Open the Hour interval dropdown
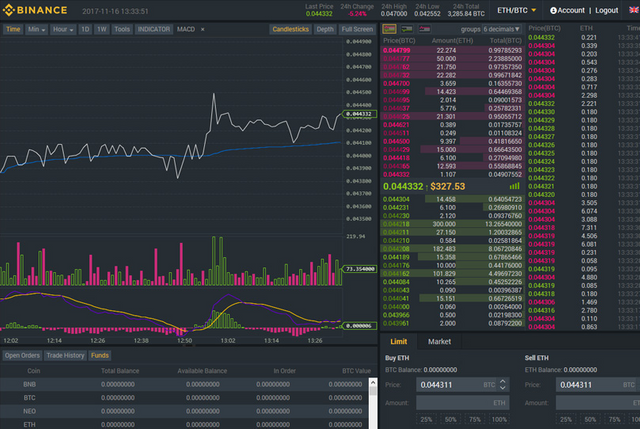640x429 pixels. (63, 29)
